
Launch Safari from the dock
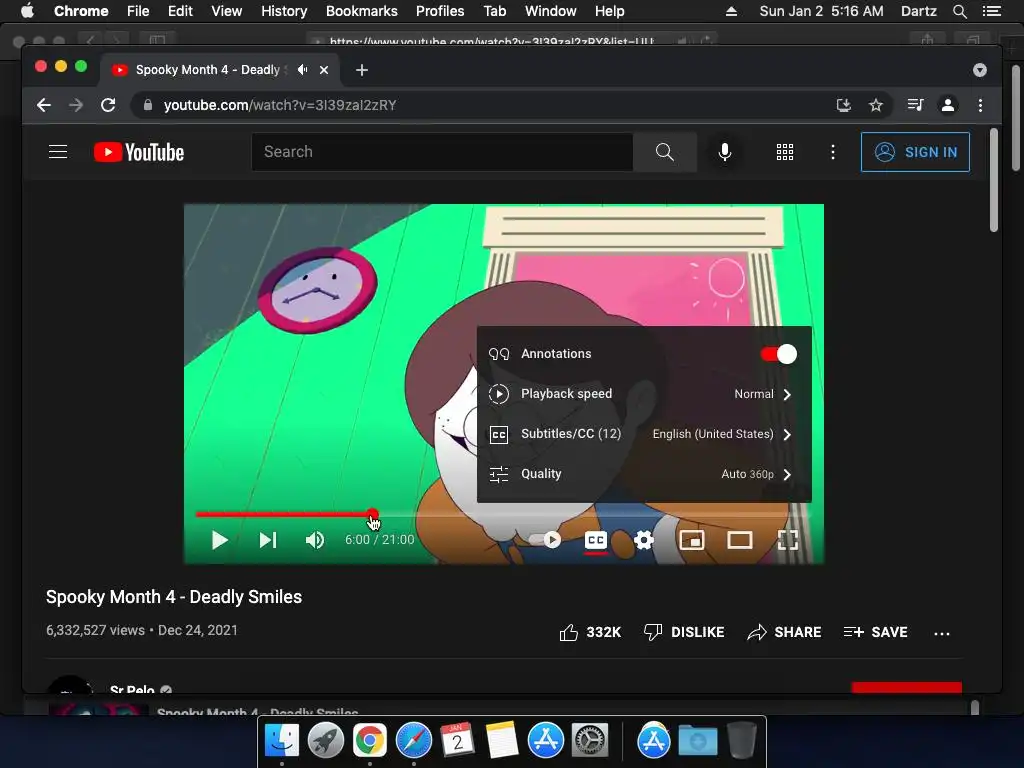(413, 741)
